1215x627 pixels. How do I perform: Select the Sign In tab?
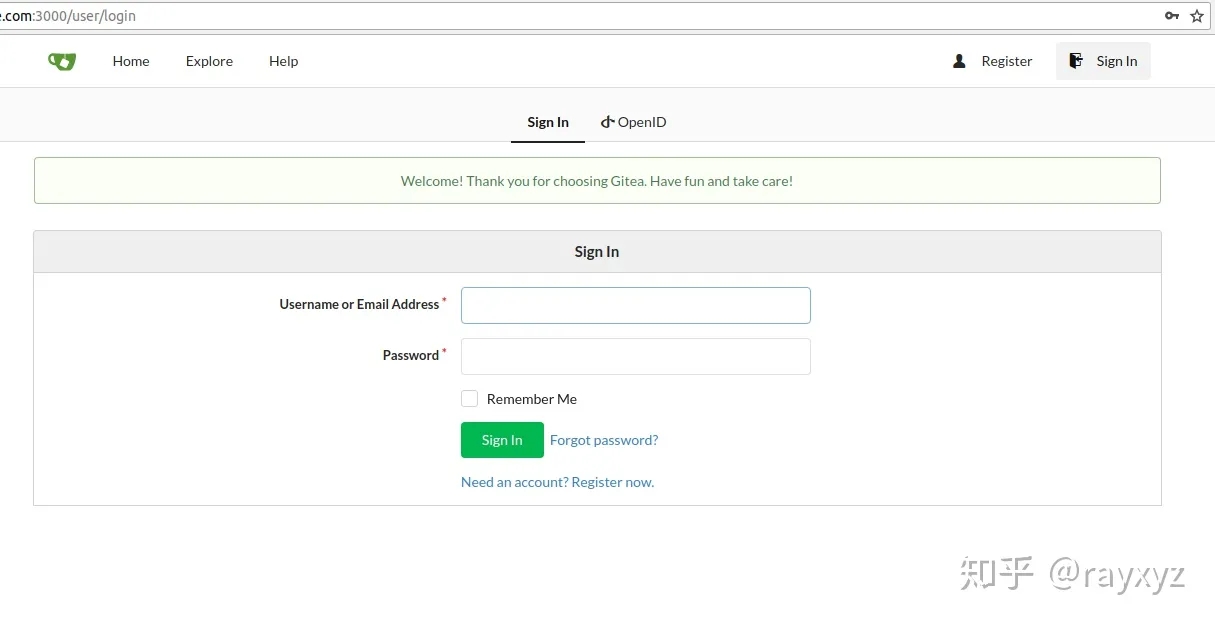pyautogui.click(x=548, y=122)
